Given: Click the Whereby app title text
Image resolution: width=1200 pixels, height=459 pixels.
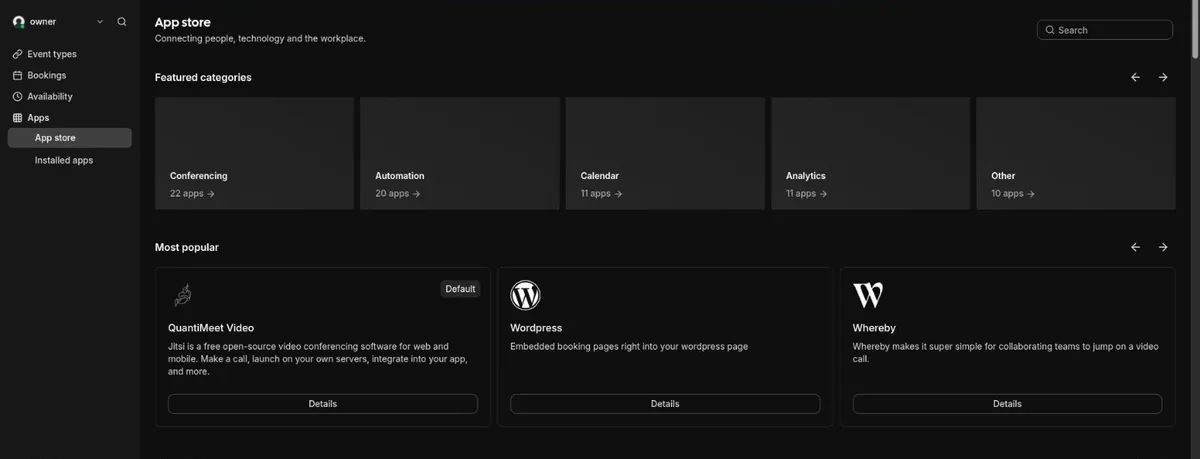Looking at the screenshot, I should click(874, 328).
